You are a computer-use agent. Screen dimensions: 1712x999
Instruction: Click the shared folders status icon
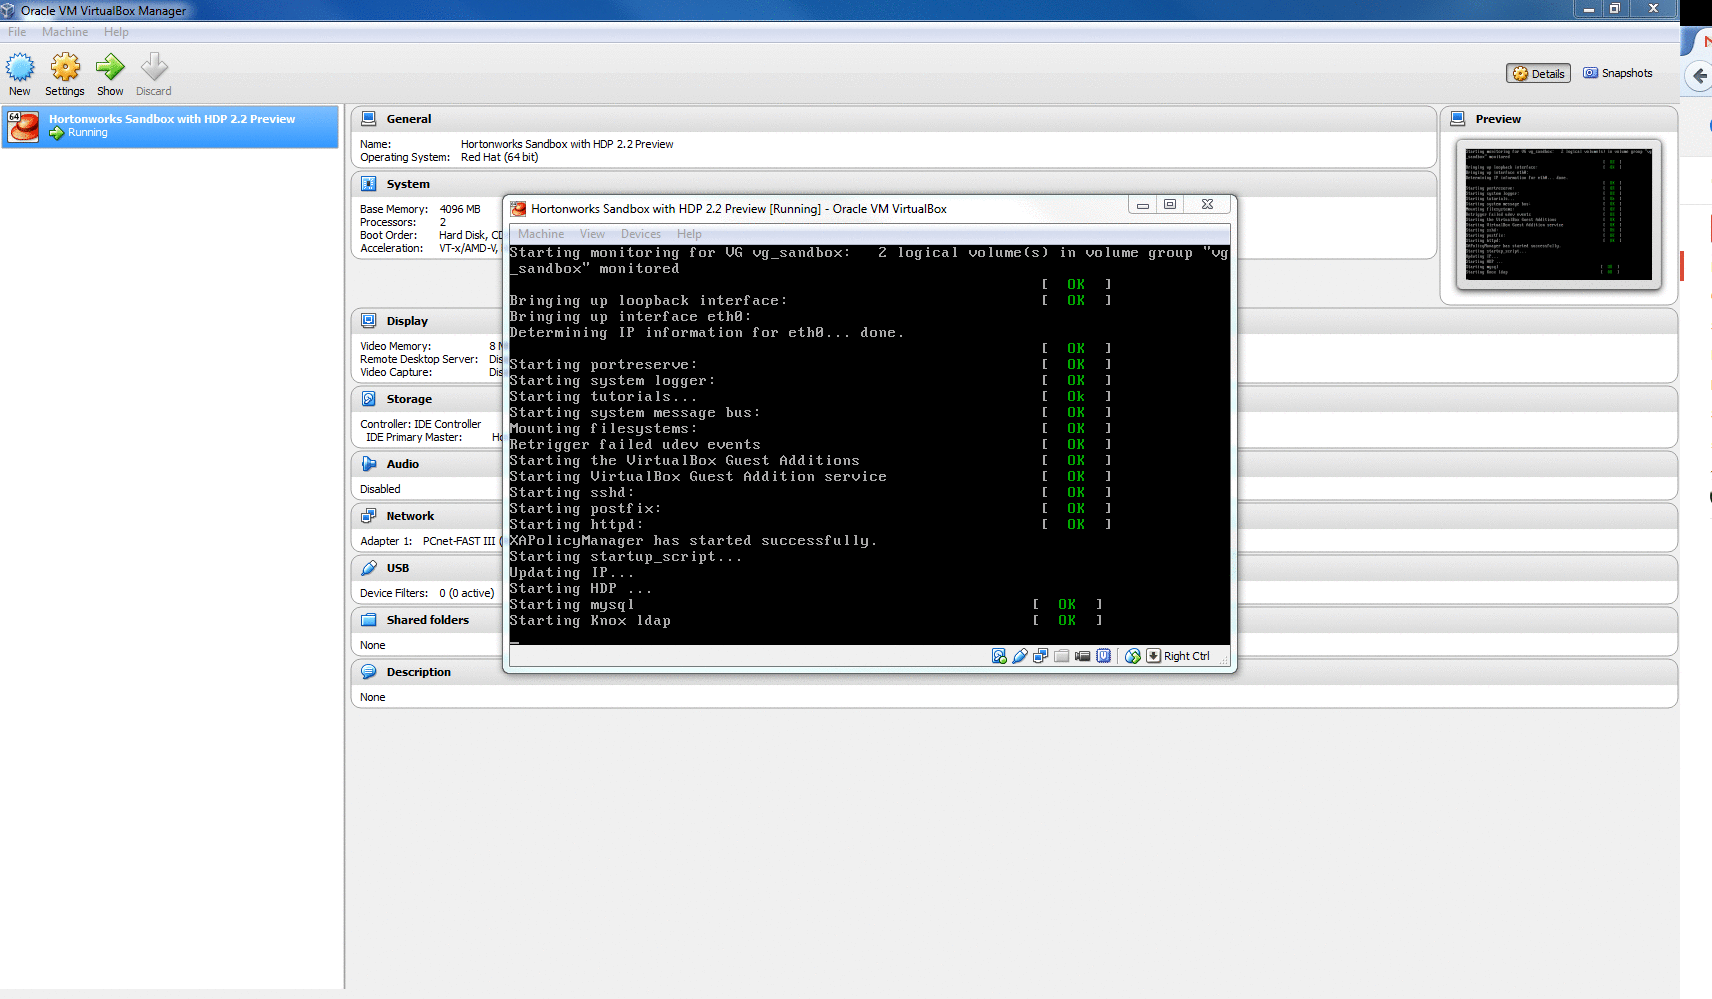[1061, 656]
